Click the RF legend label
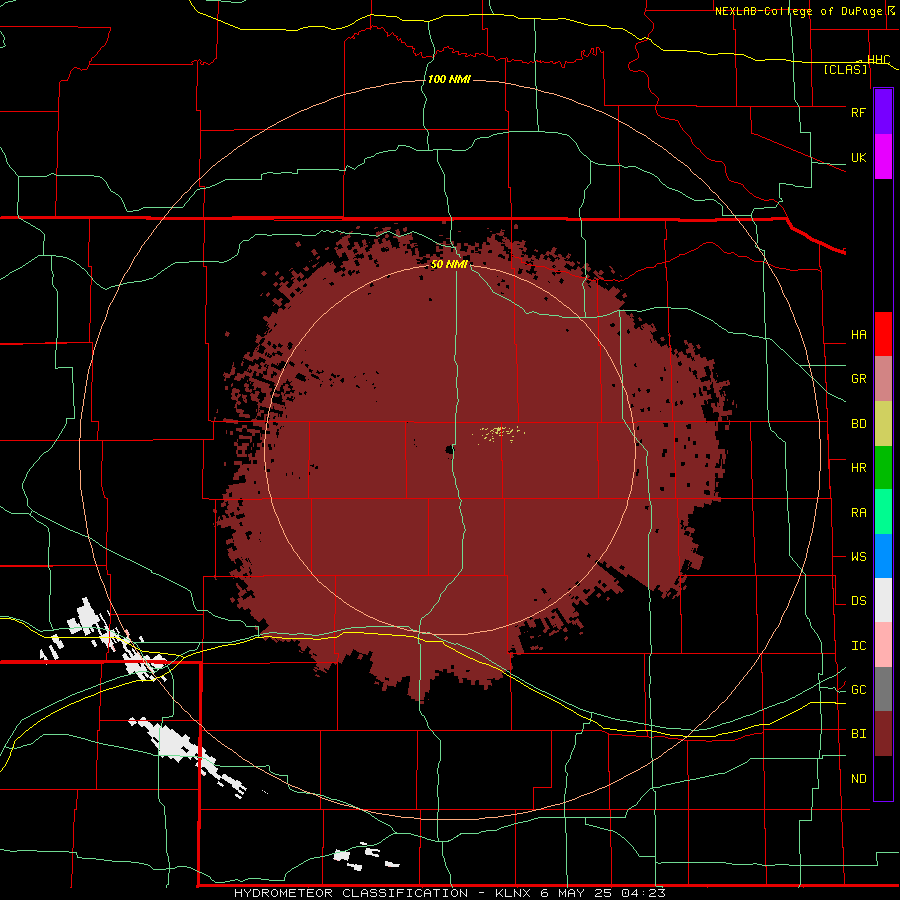Image resolution: width=900 pixels, height=900 pixels. pos(859,113)
